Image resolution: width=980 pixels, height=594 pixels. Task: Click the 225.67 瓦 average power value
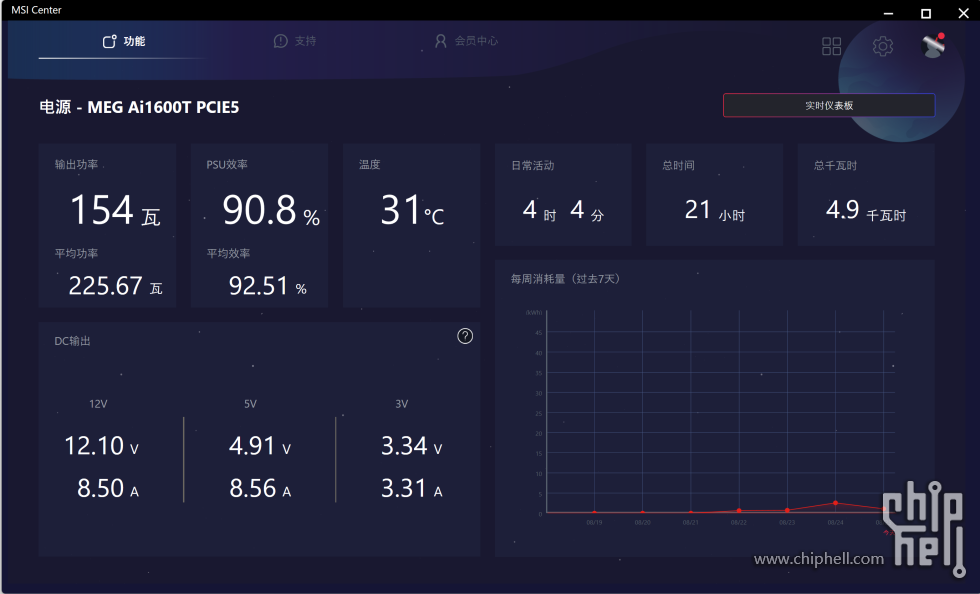coord(115,286)
